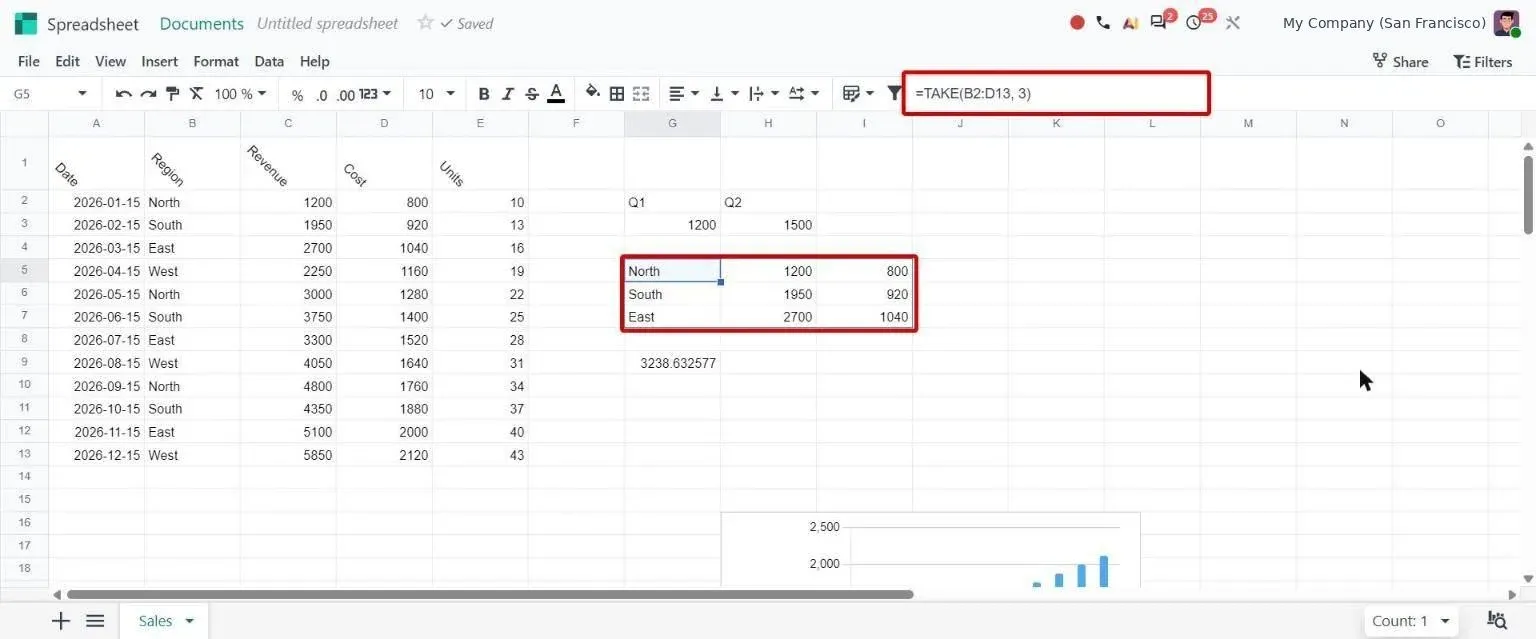The width and height of the screenshot is (1536, 639).
Task: Click the horizontal scrollbar thumb
Action: tap(490, 594)
